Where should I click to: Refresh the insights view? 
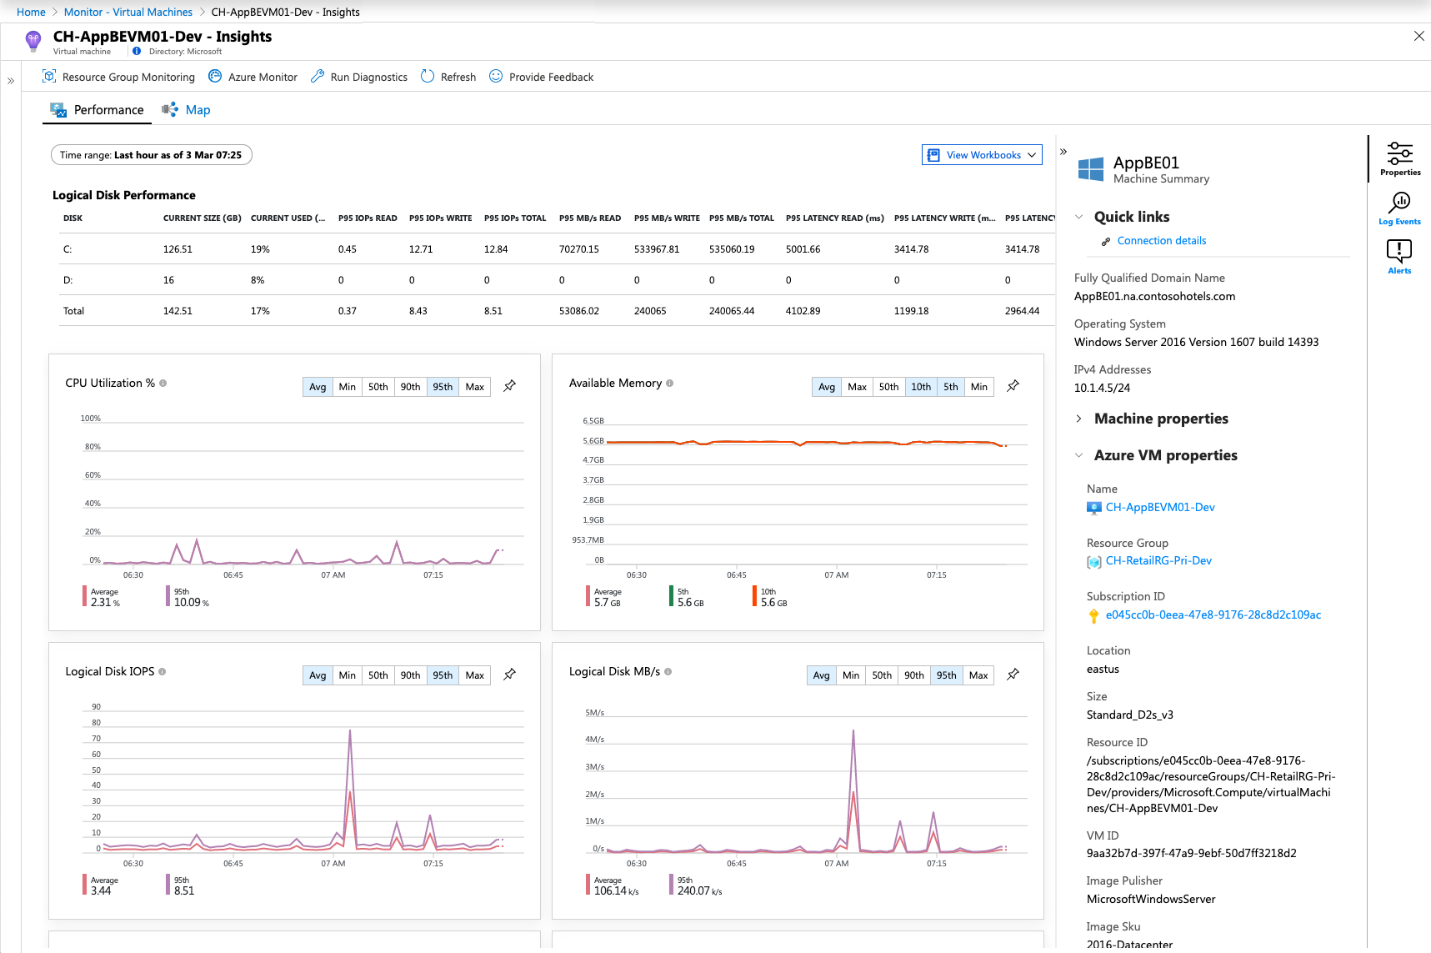448,77
